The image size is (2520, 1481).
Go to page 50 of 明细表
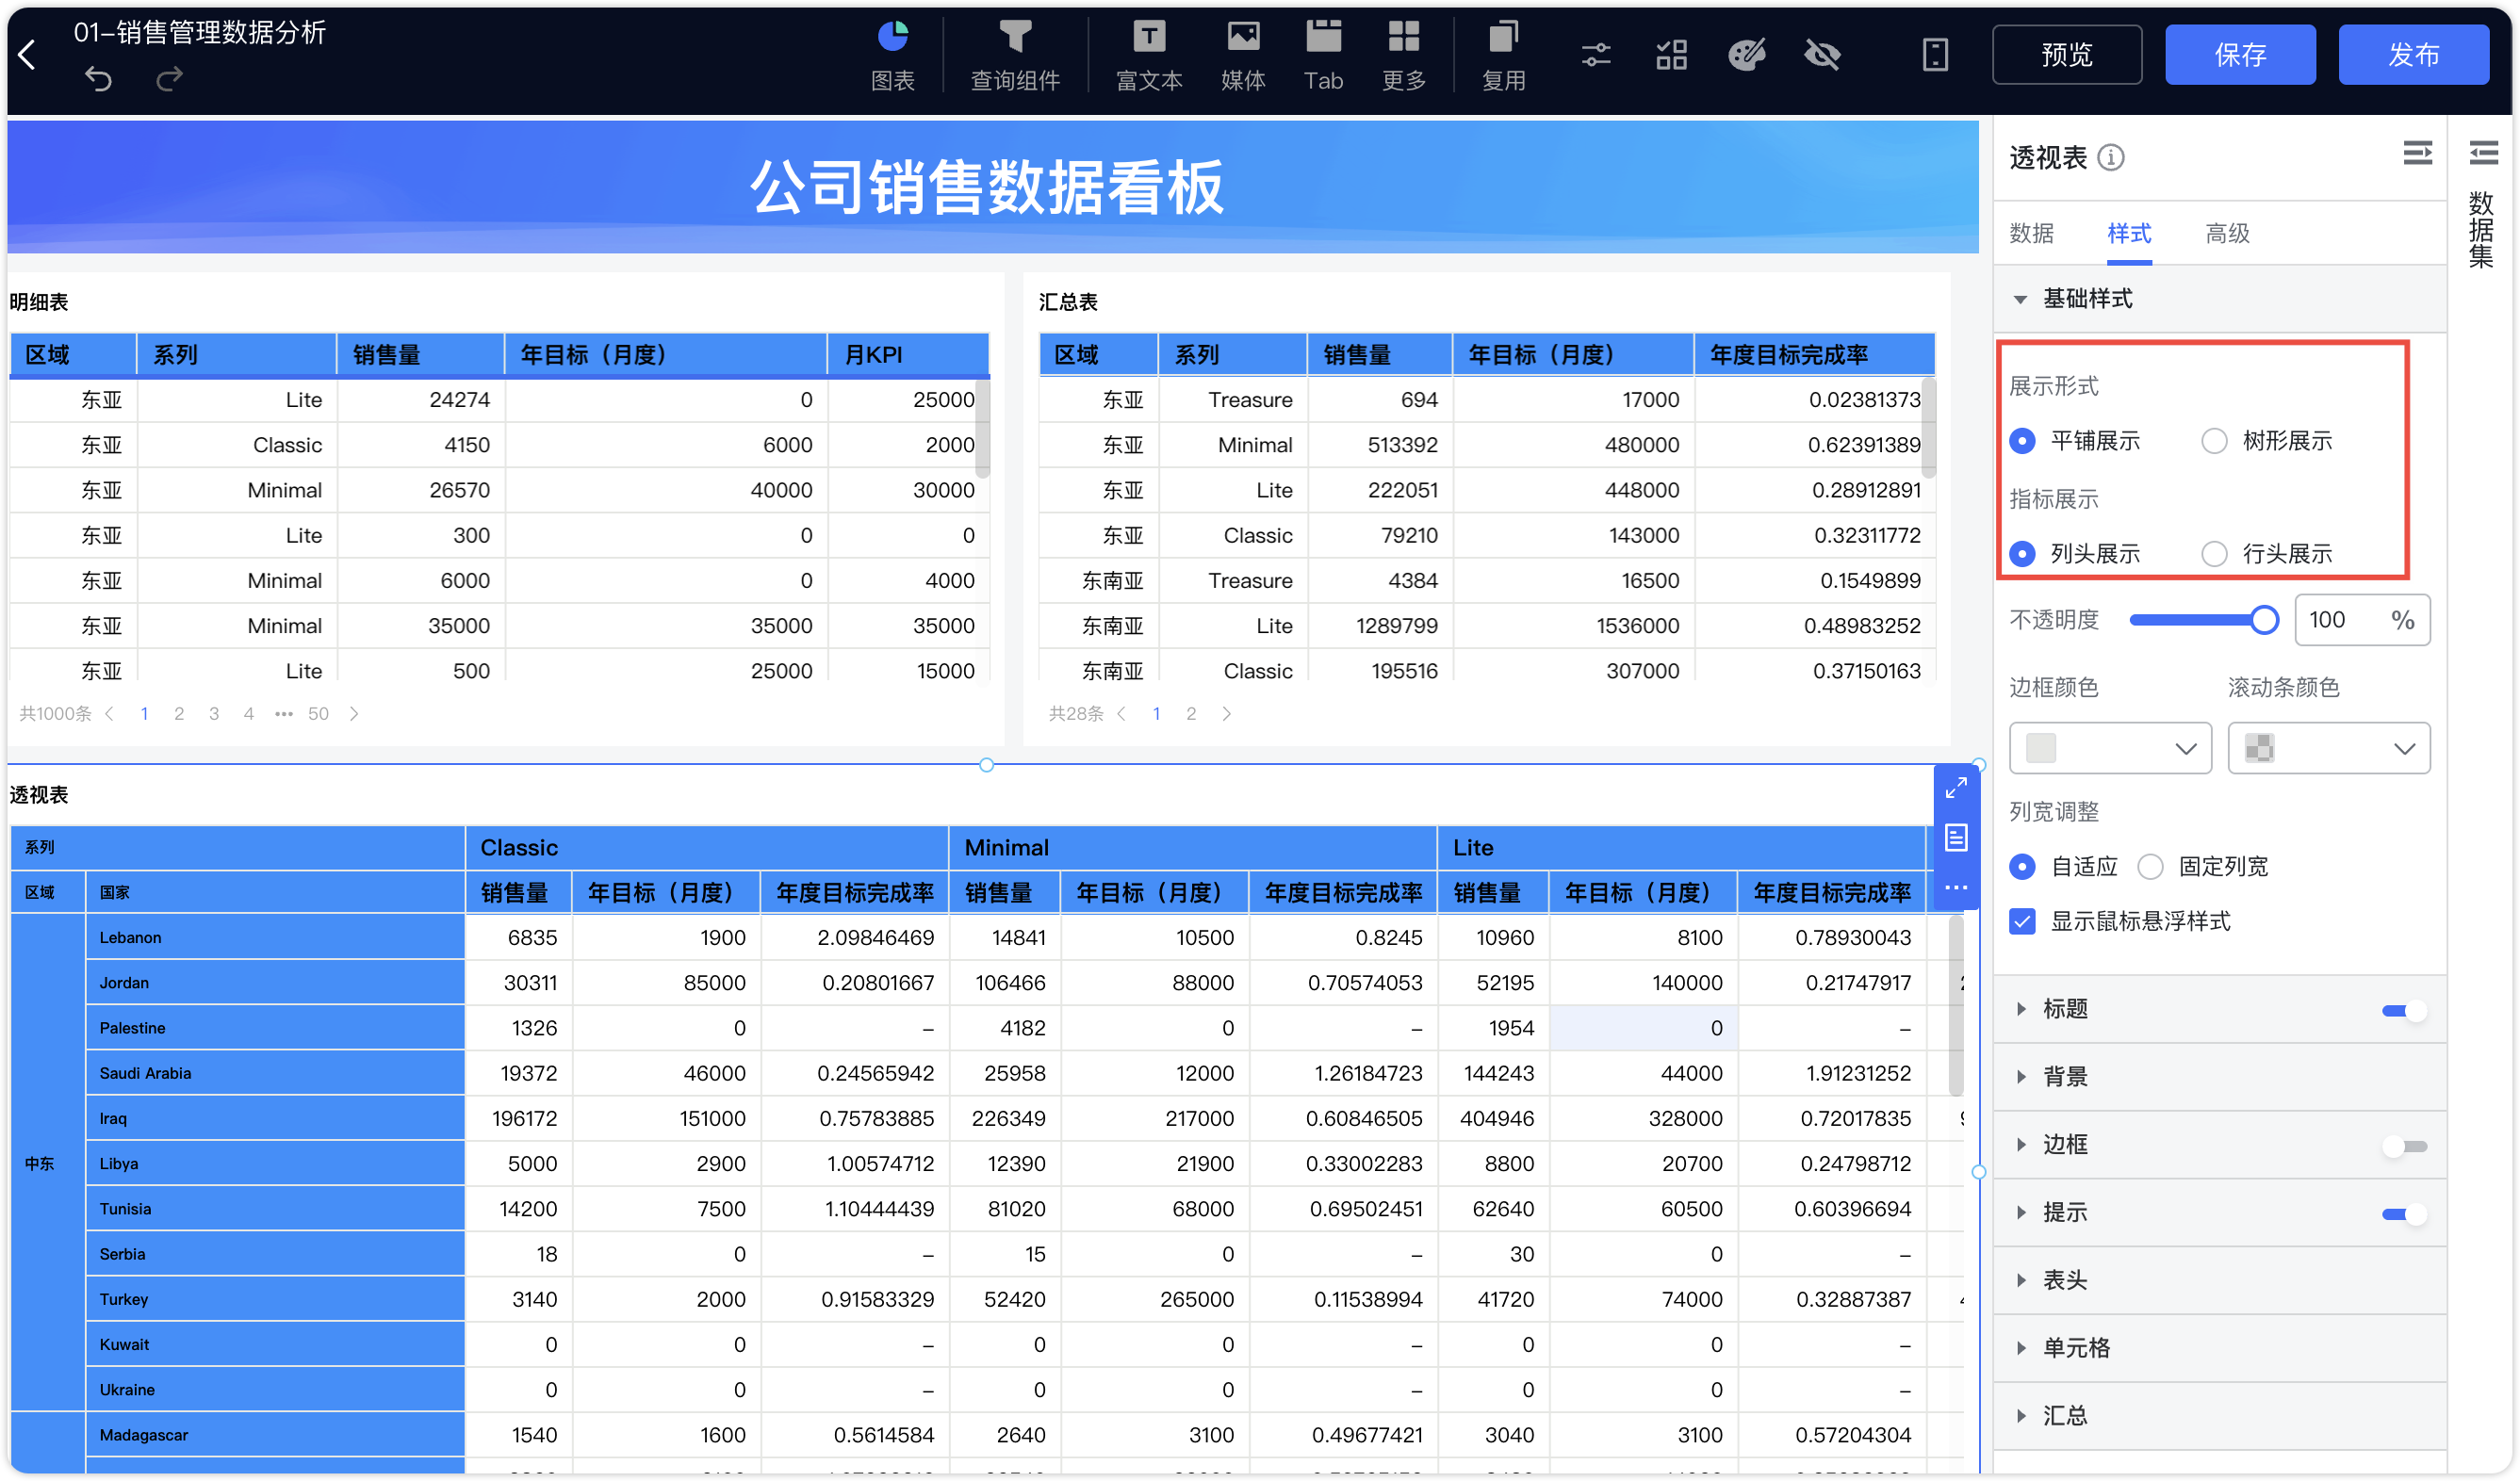[x=318, y=713]
